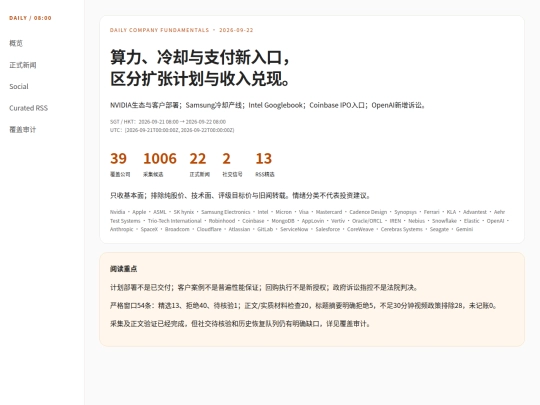Click Seagate in the company list
Screen dimensions: 540x405
click(439, 229)
